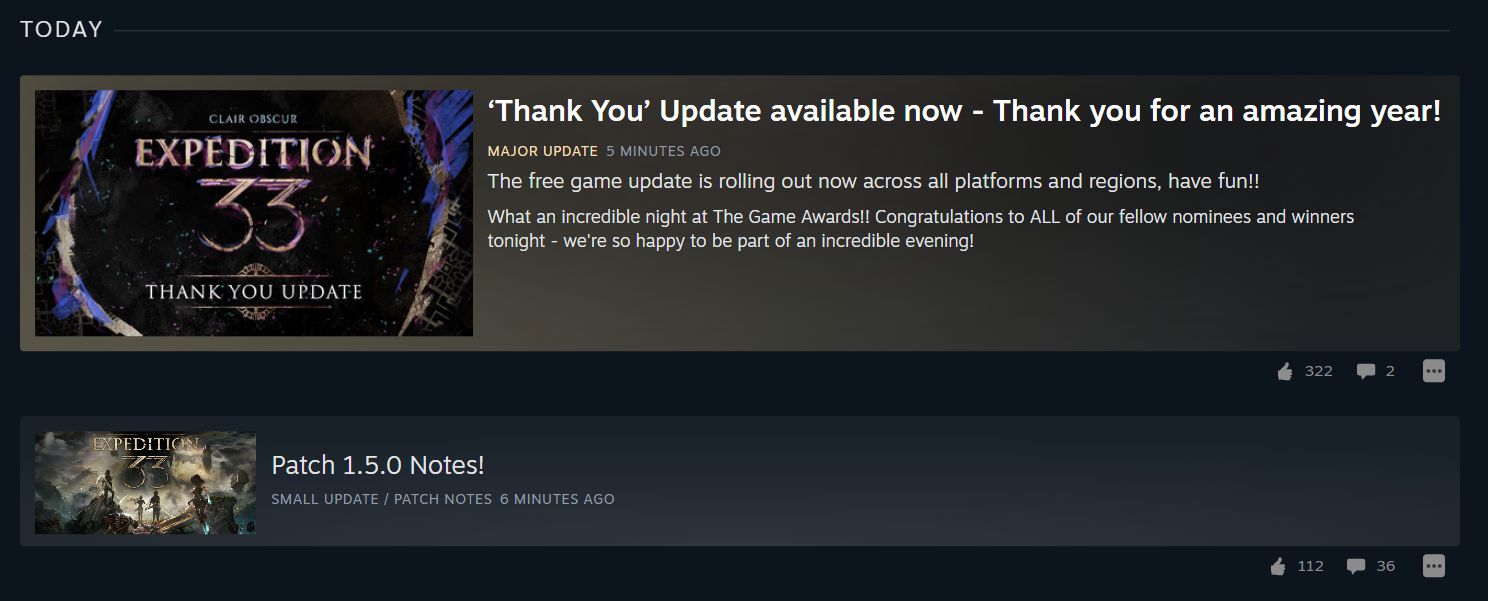The height and width of the screenshot is (601, 1488).
Task: Like the Patch 1.5.0 Notes post
Action: click(1278, 567)
